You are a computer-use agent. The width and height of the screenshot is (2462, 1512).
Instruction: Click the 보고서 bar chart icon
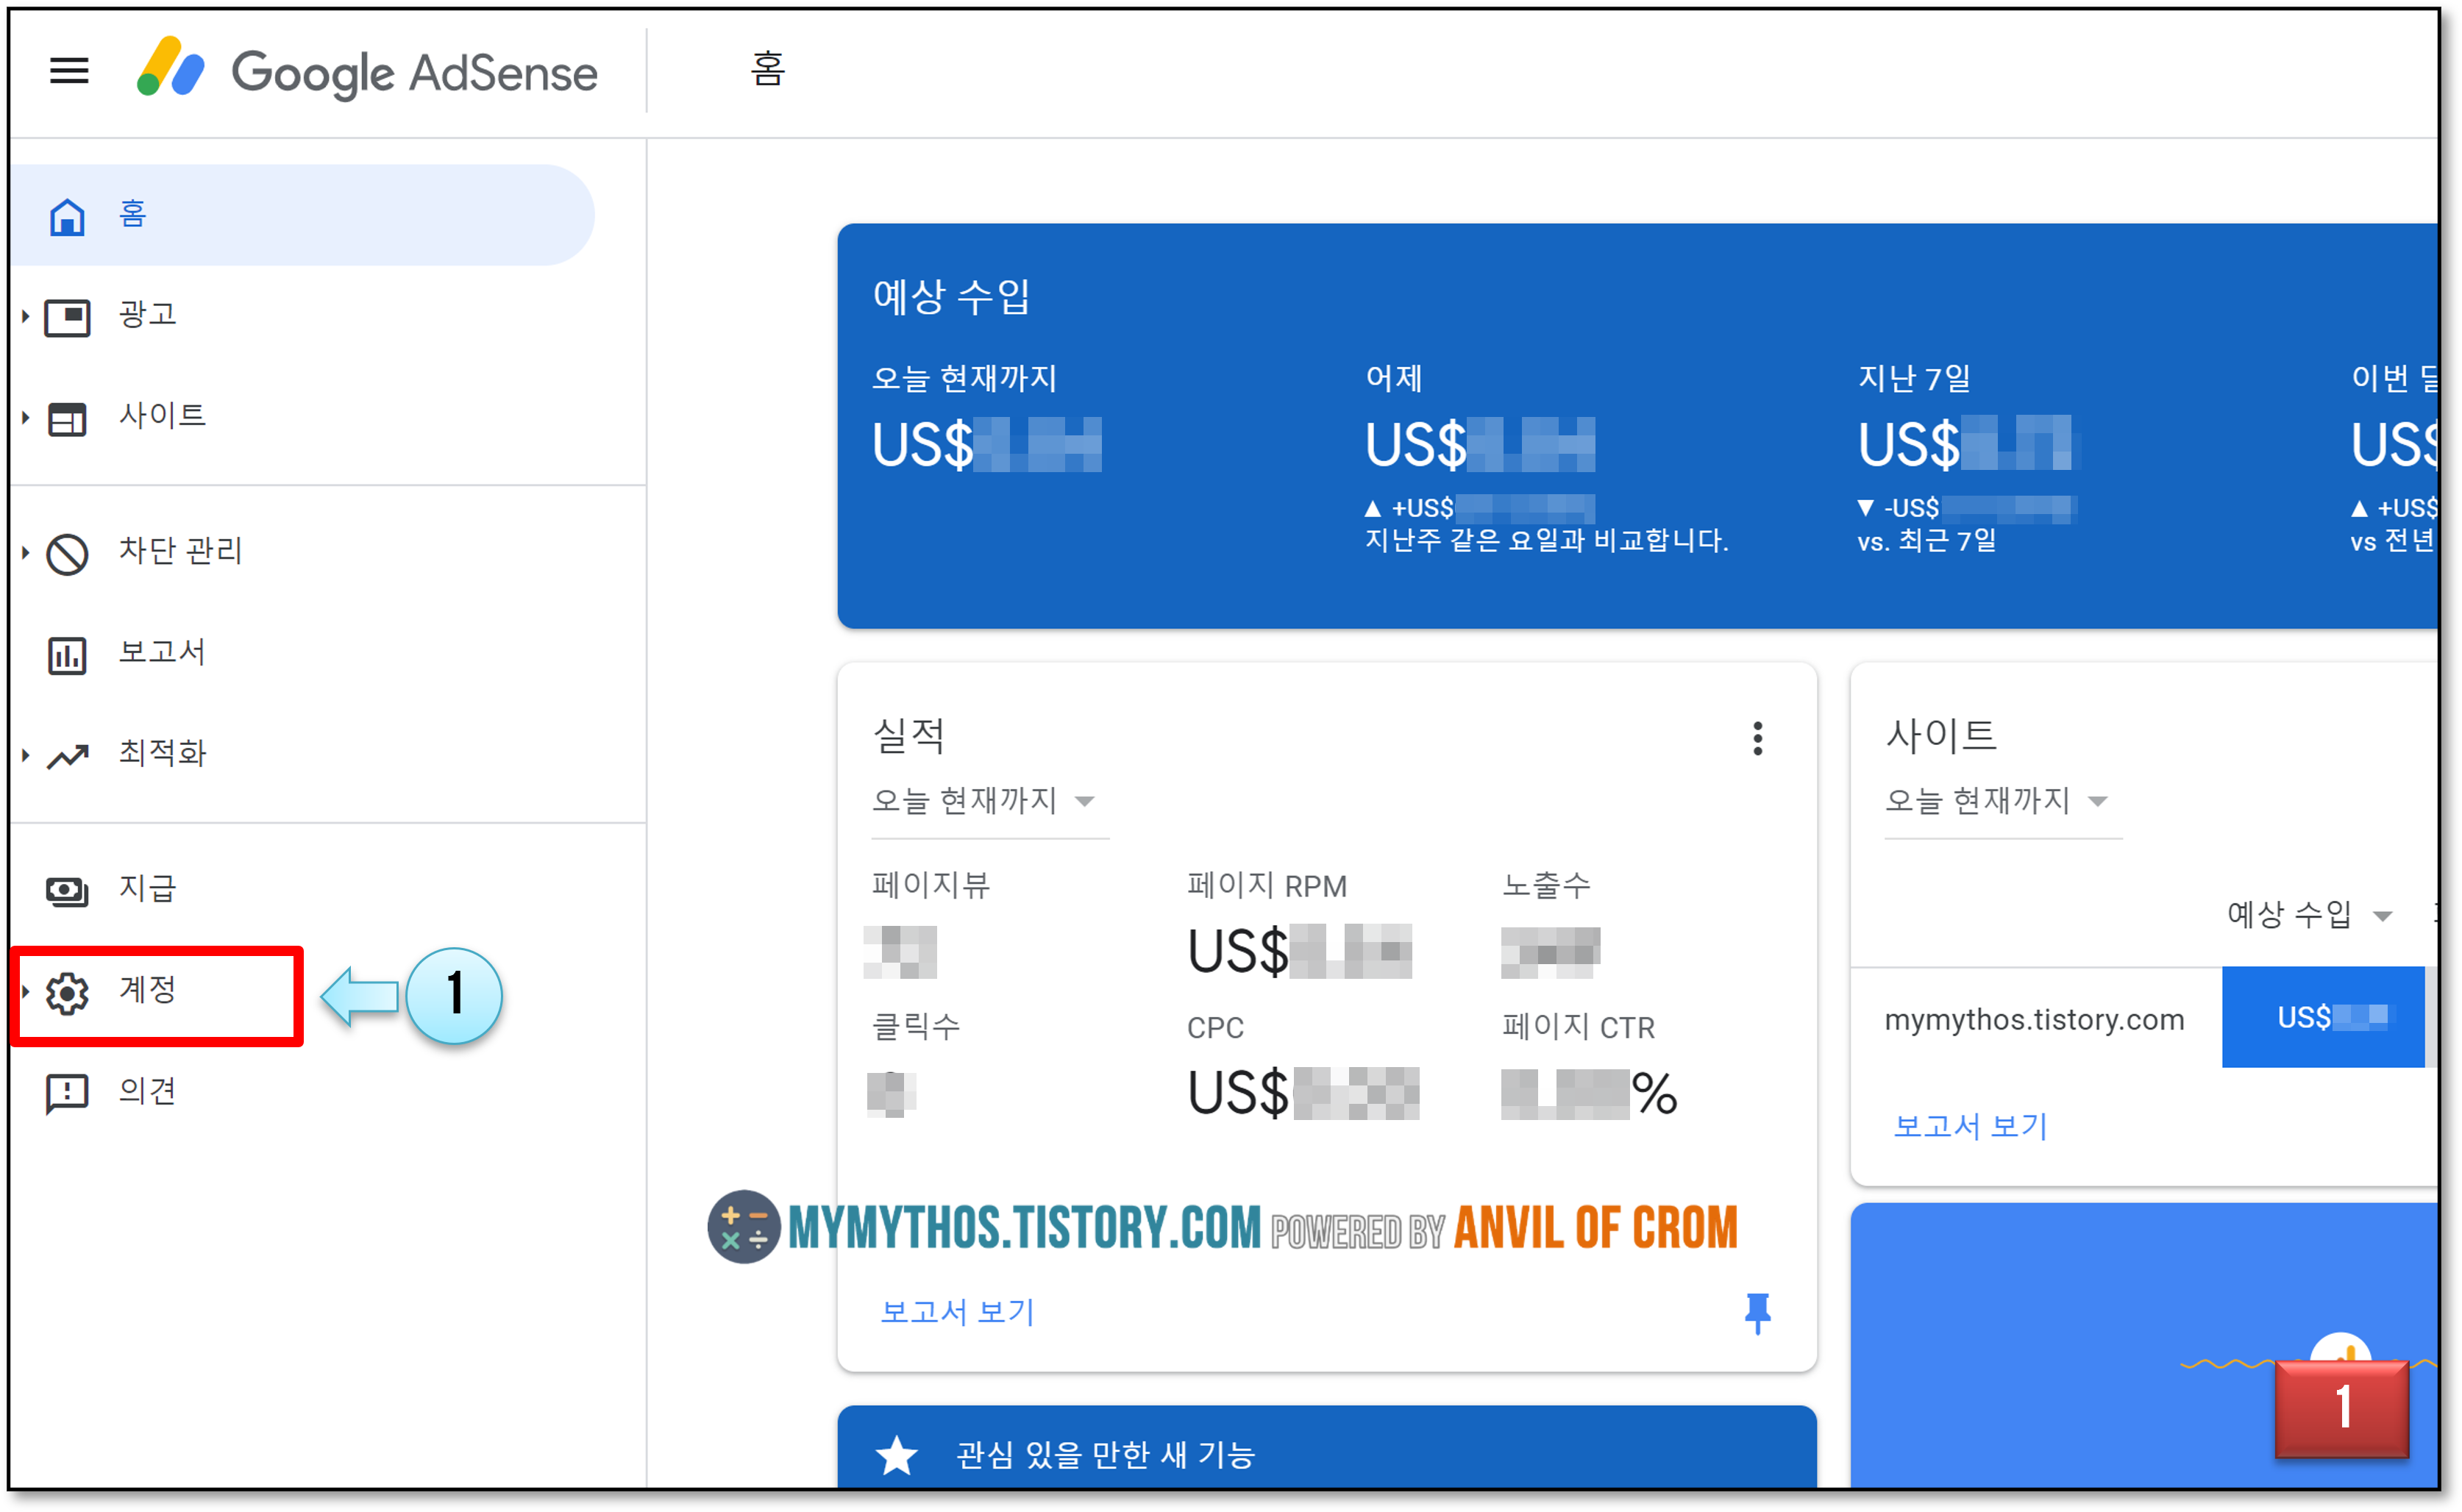(67, 655)
